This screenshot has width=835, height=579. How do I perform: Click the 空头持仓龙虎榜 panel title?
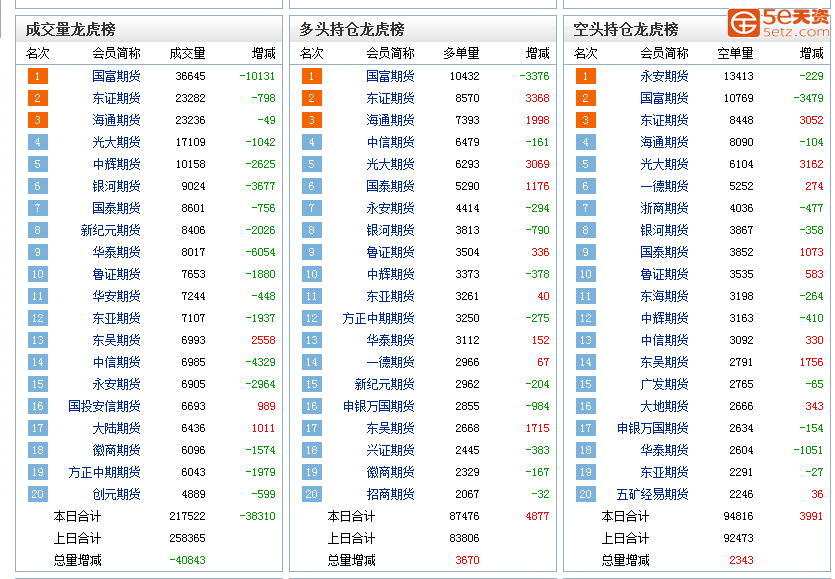(626, 29)
